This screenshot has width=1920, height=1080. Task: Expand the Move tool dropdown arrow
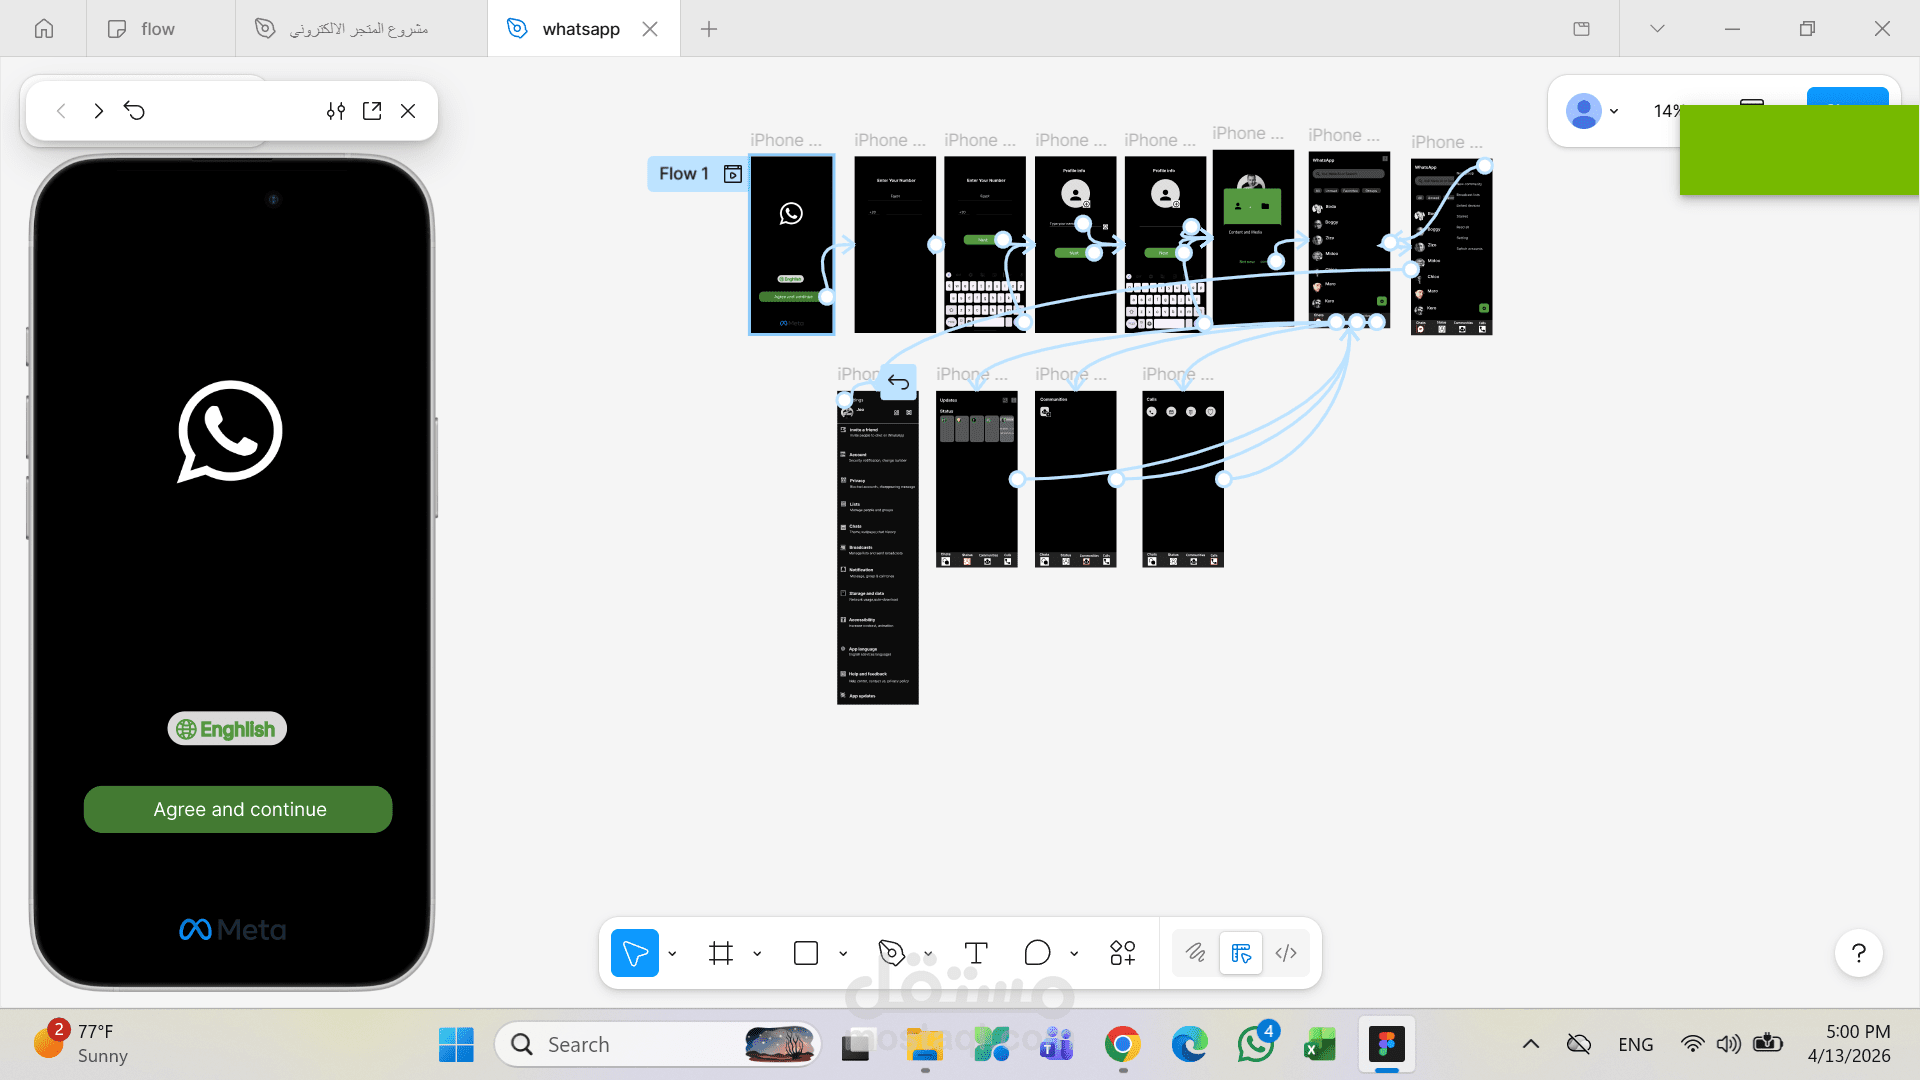tap(672, 954)
